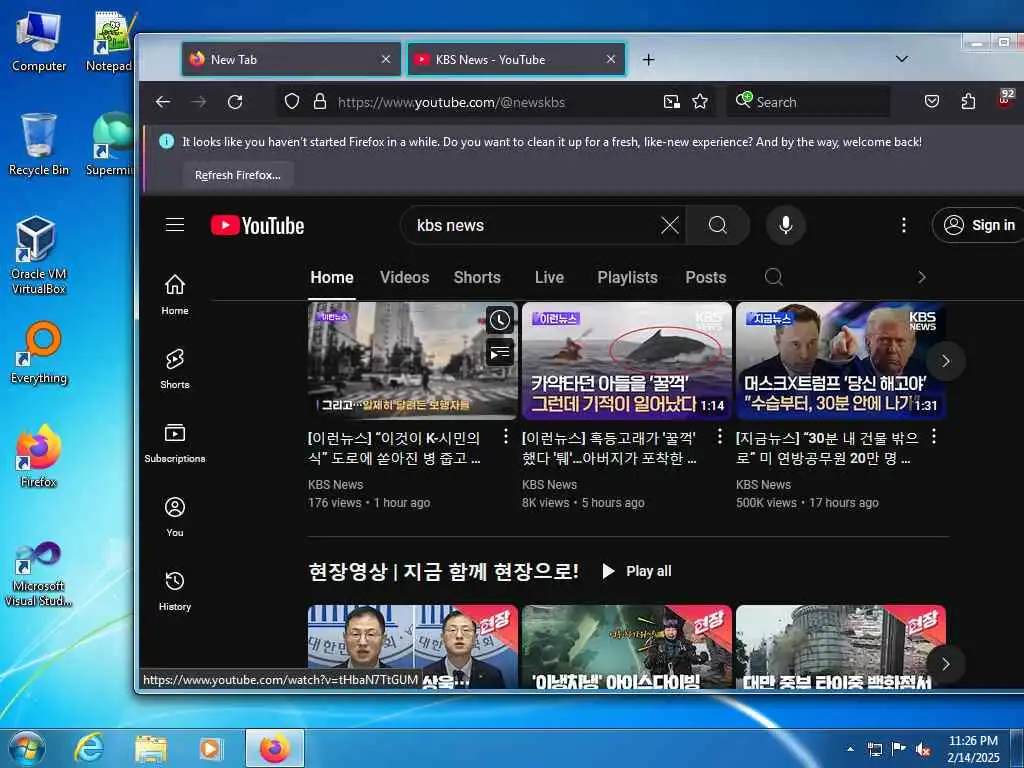
Task: Open the whale kayak video thumbnail
Action: 627,360
